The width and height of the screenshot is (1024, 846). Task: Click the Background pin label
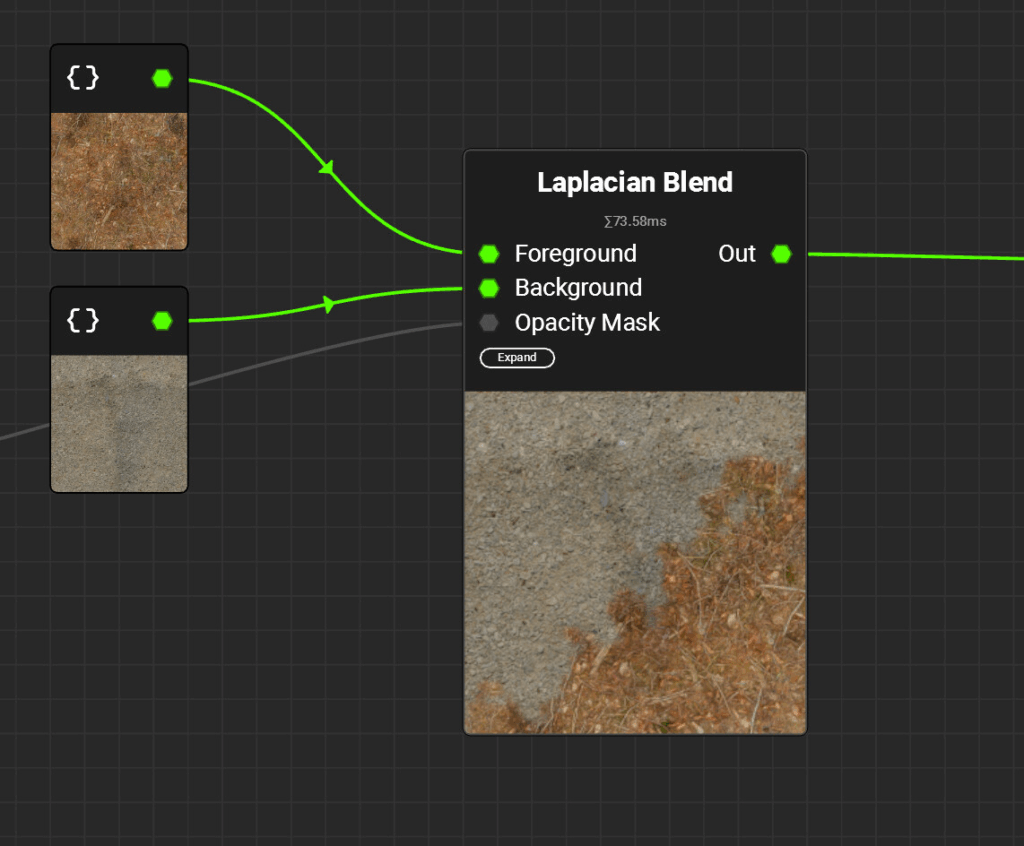point(578,288)
